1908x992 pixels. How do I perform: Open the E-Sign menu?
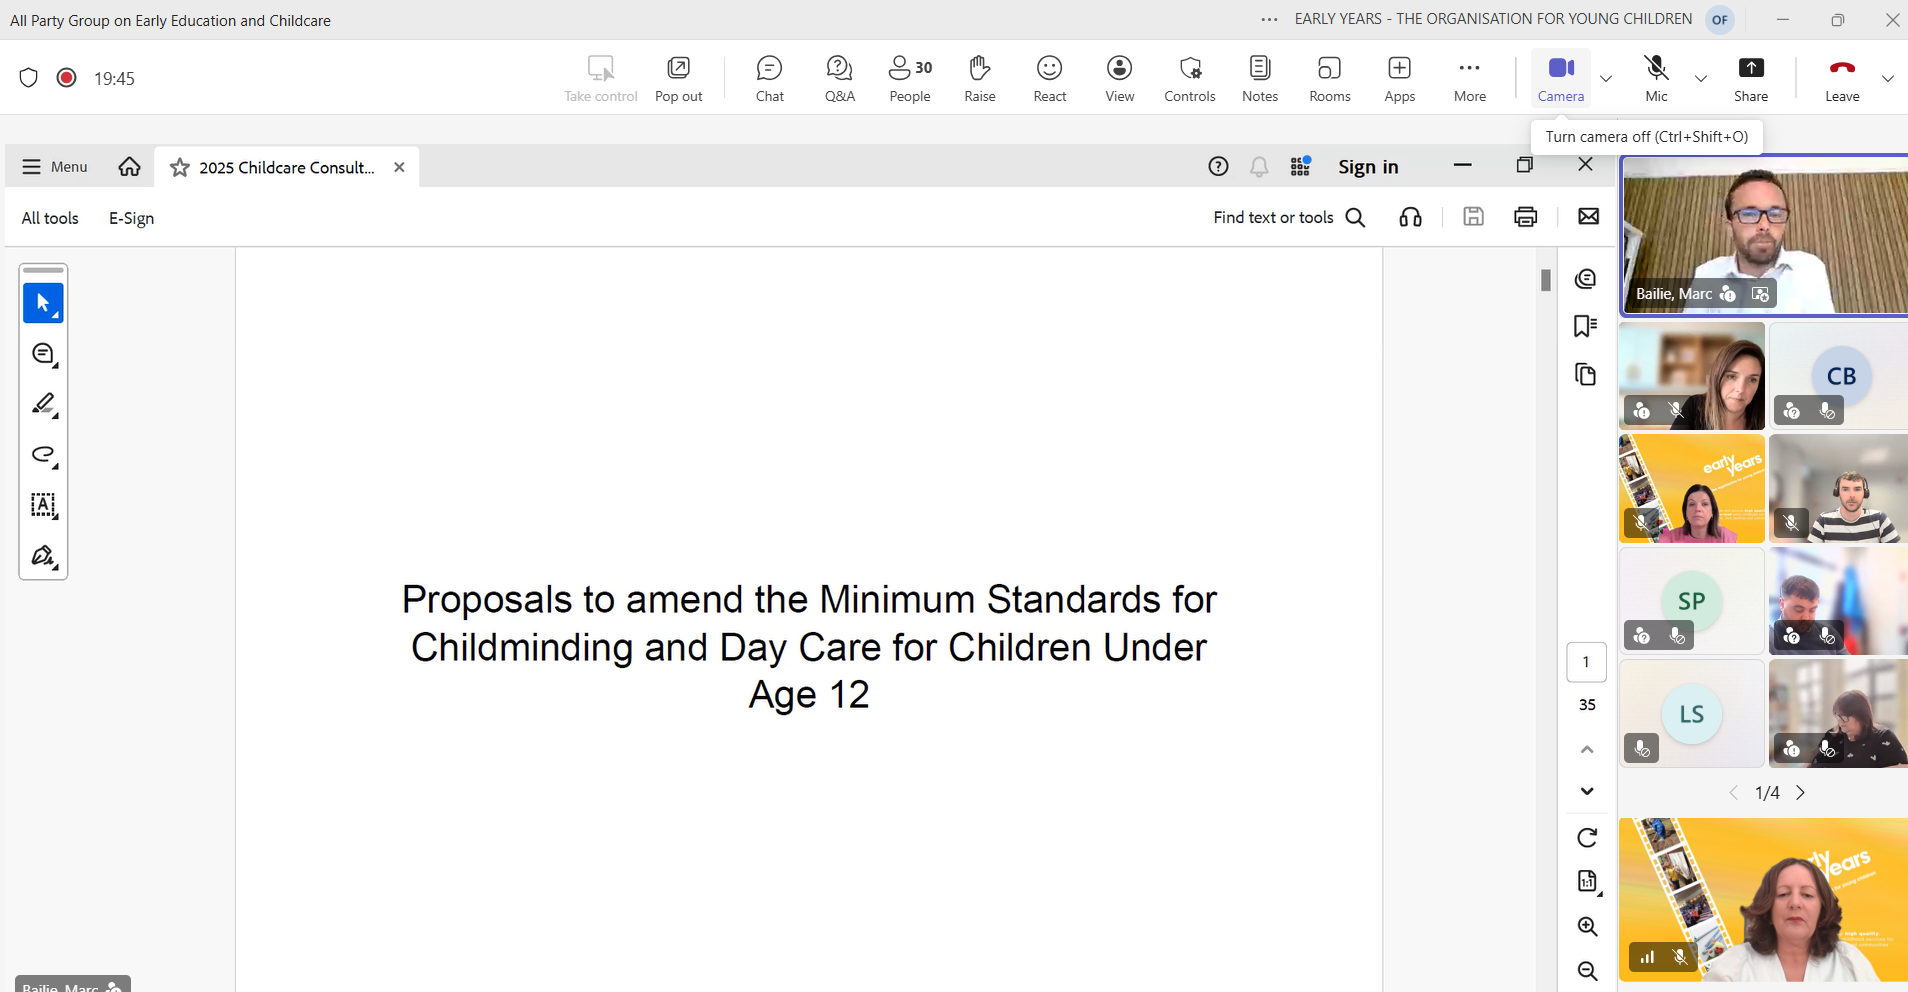[131, 218]
